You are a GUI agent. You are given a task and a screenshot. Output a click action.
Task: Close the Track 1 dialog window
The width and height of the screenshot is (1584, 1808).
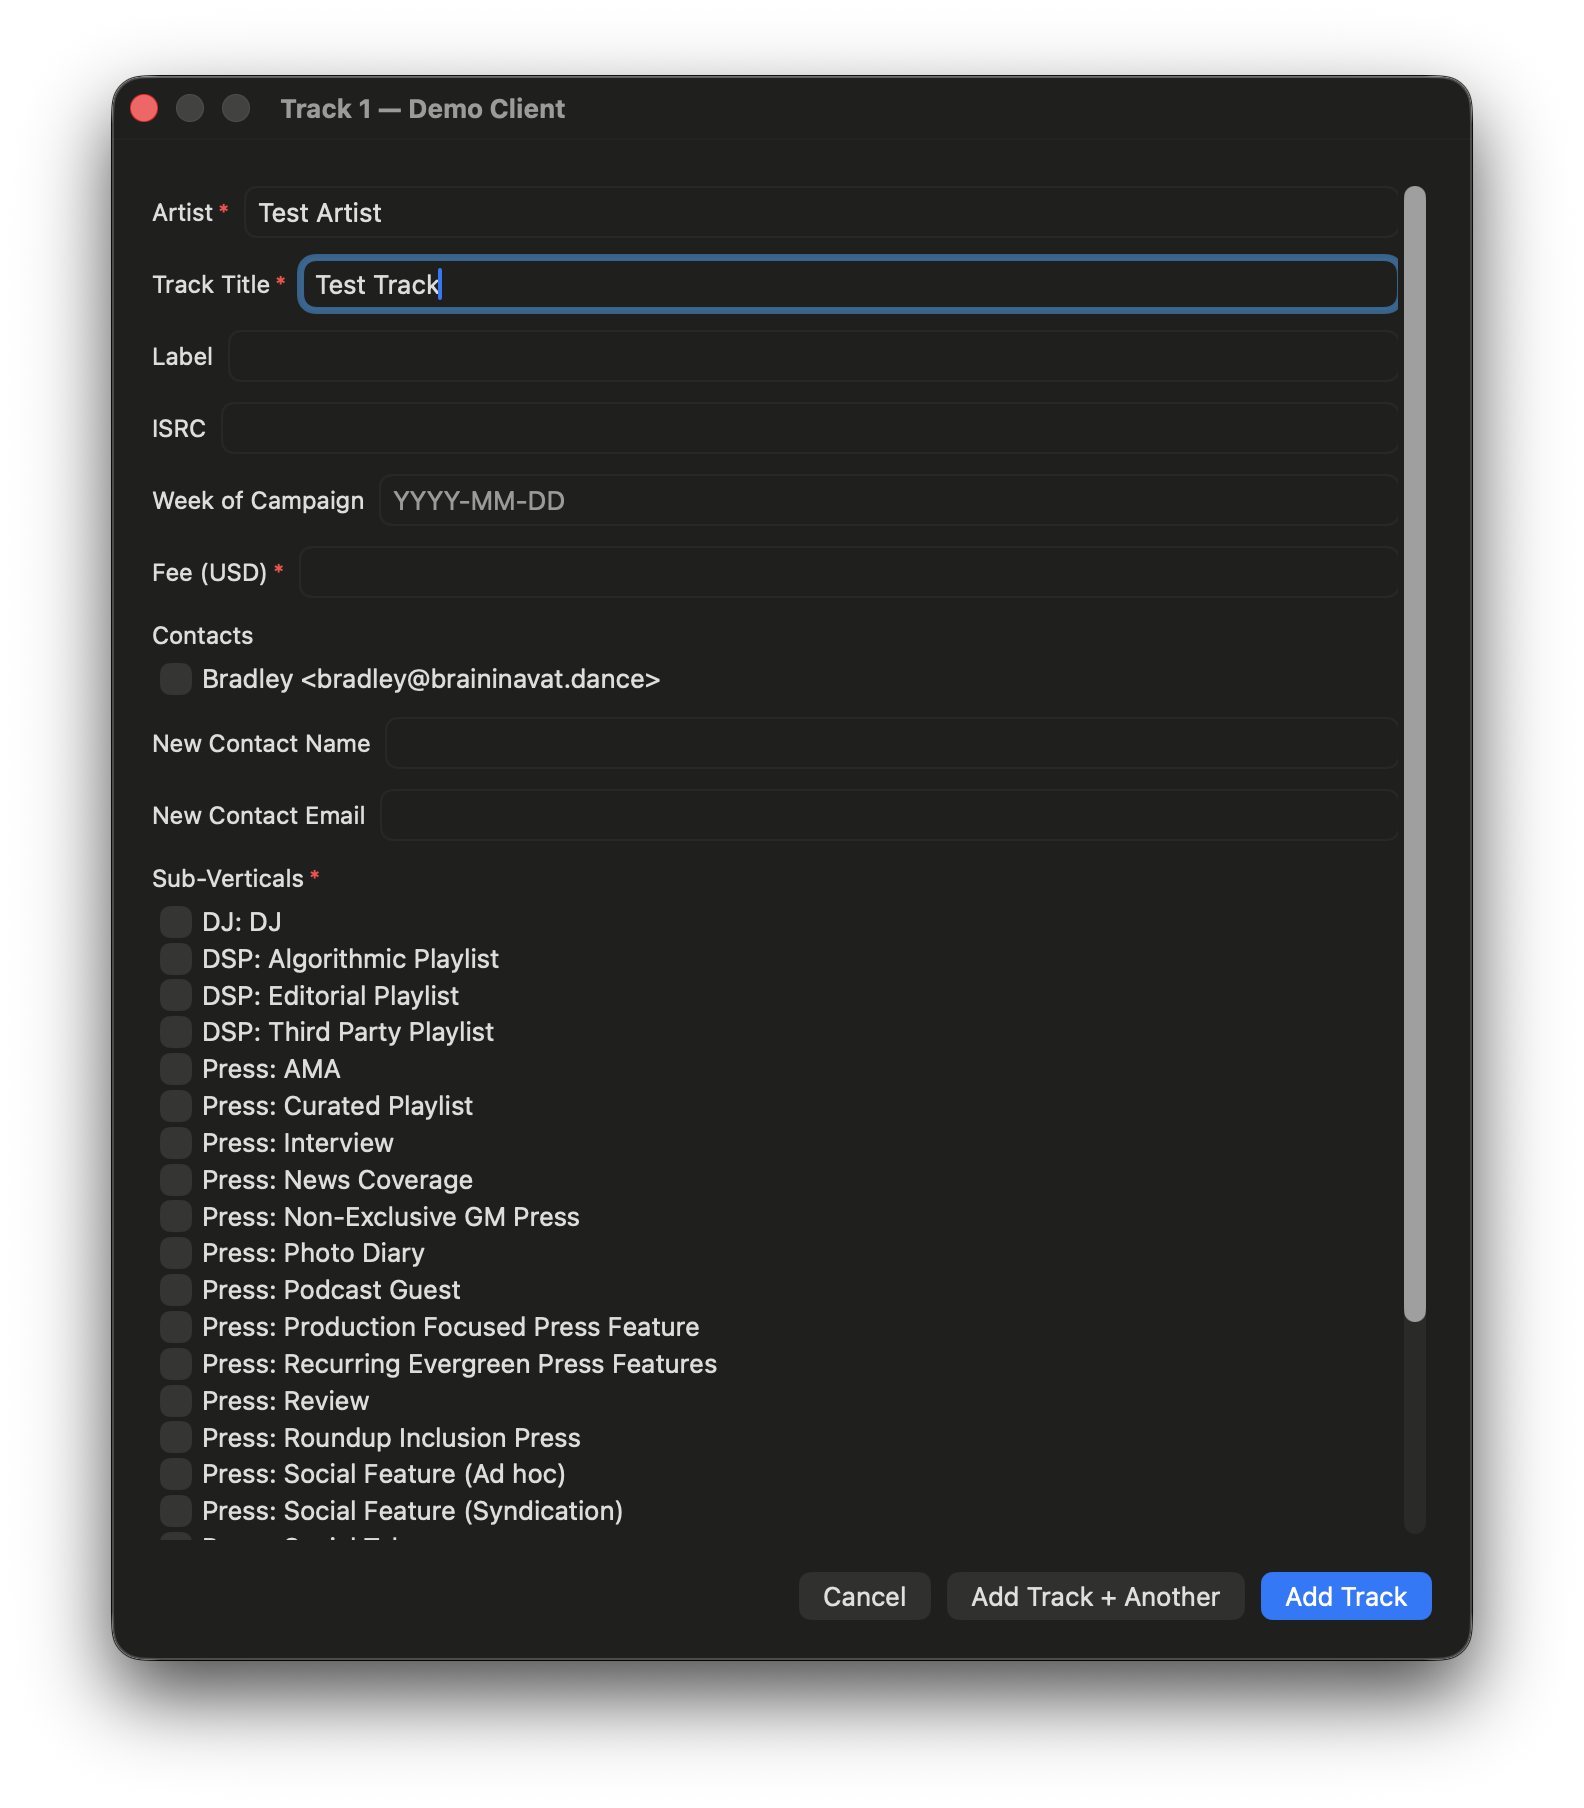tap(144, 108)
